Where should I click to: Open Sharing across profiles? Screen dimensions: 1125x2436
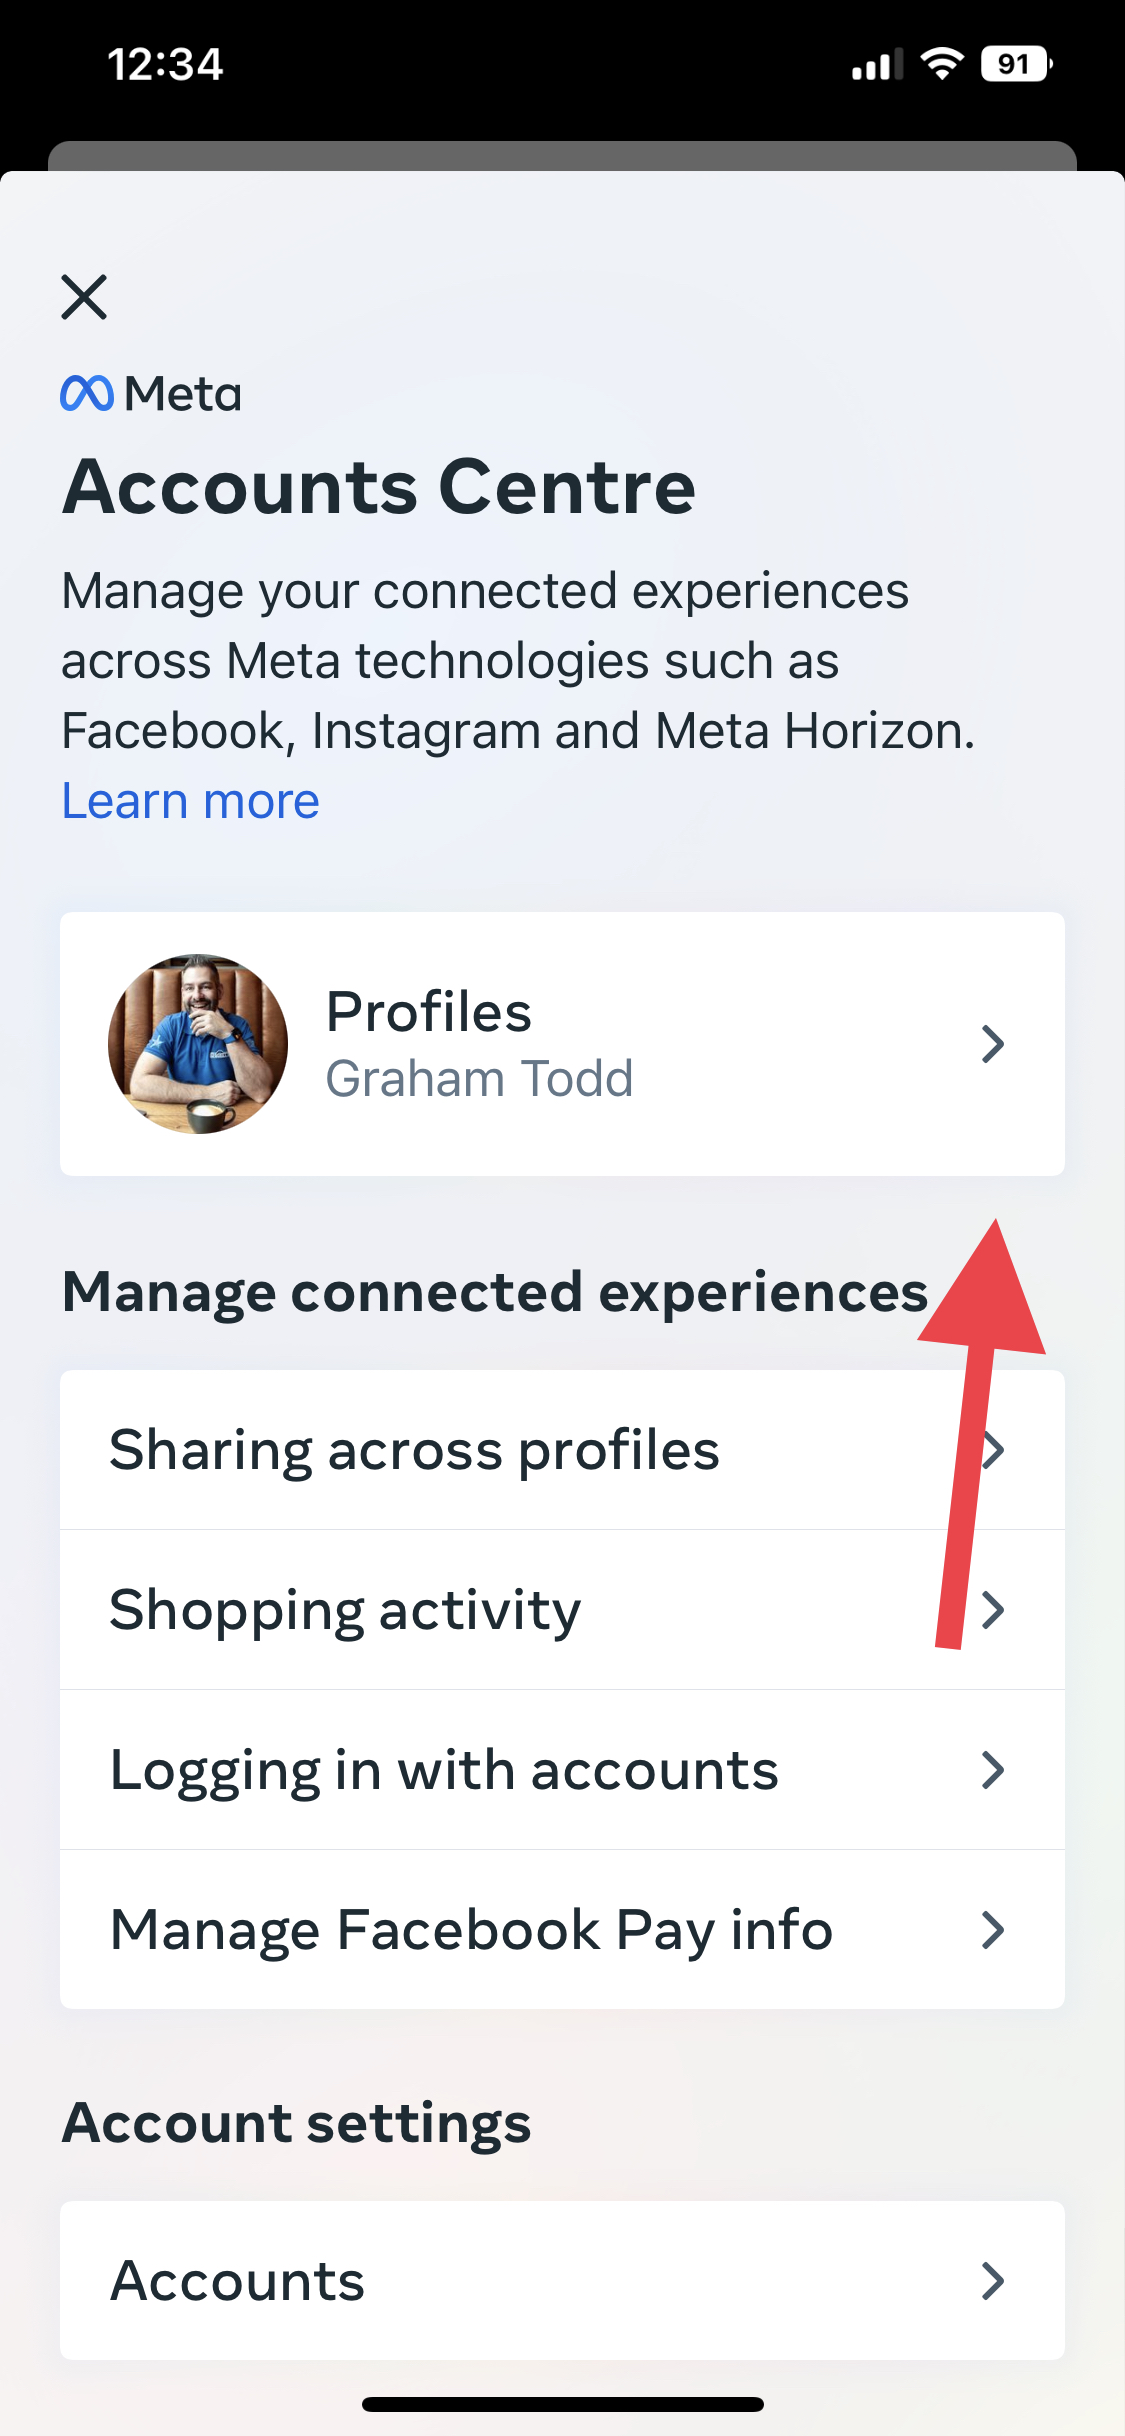tap(414, 1450)
